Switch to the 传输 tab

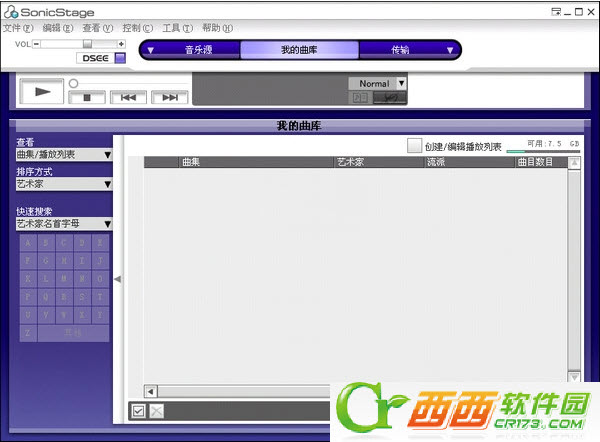tap(400, 50)
